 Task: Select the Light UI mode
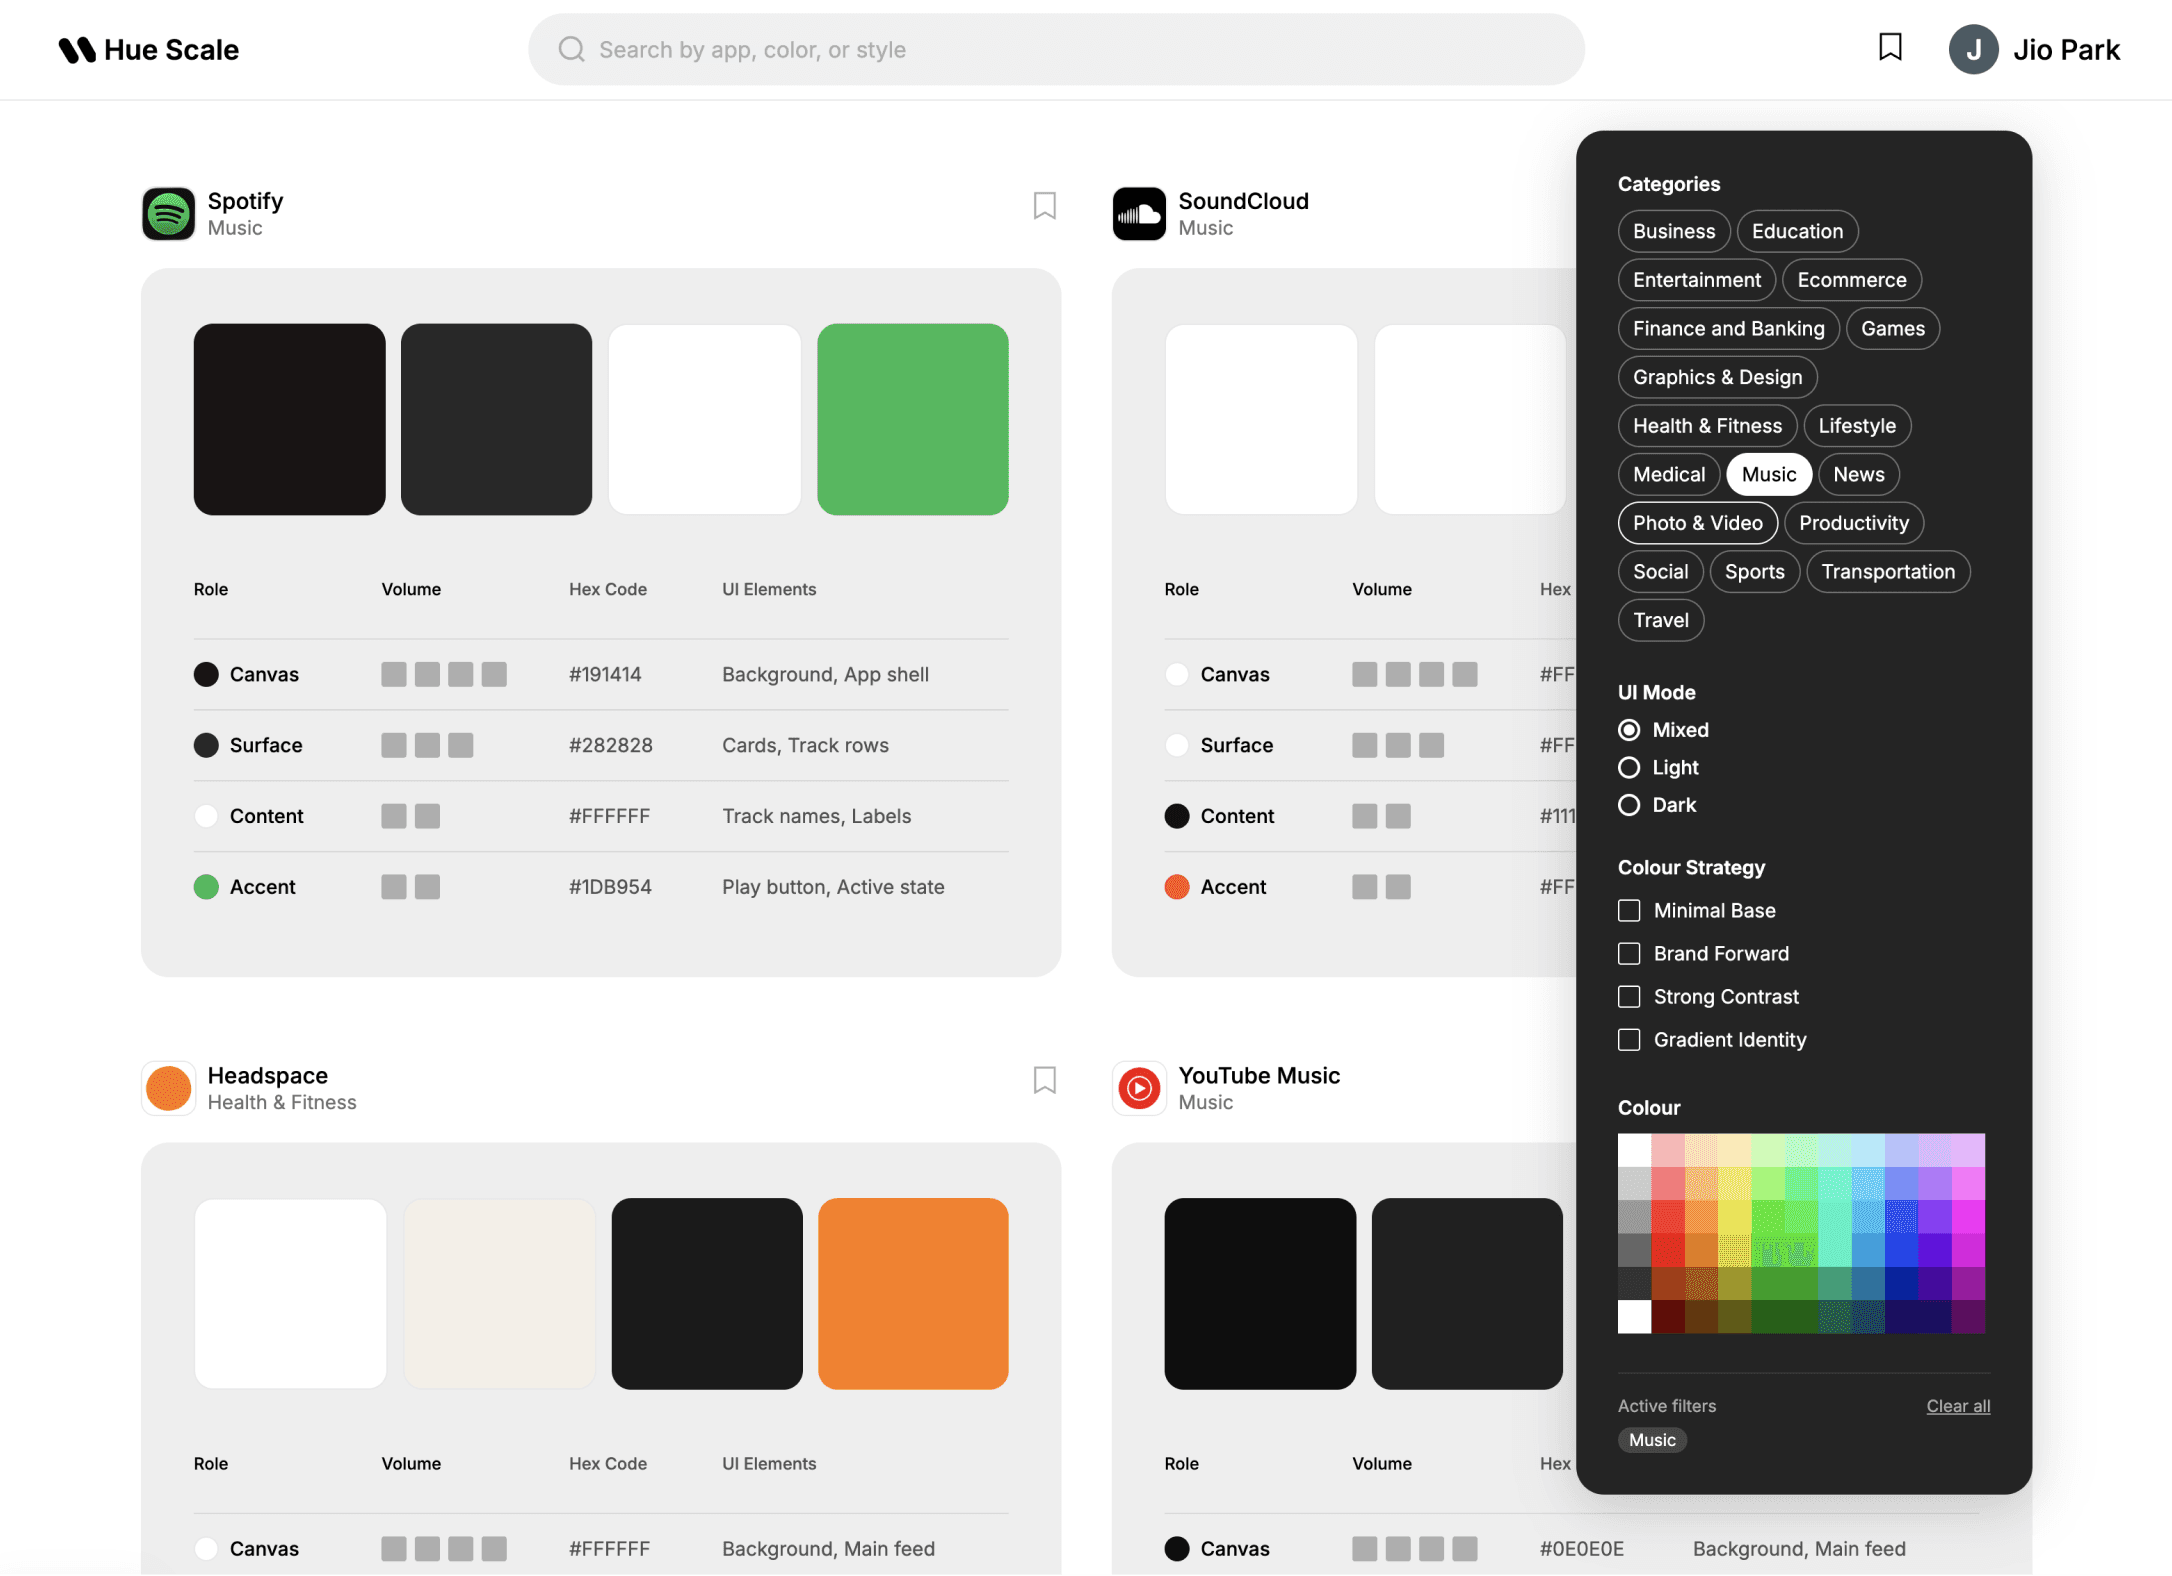coord(1629,767)
